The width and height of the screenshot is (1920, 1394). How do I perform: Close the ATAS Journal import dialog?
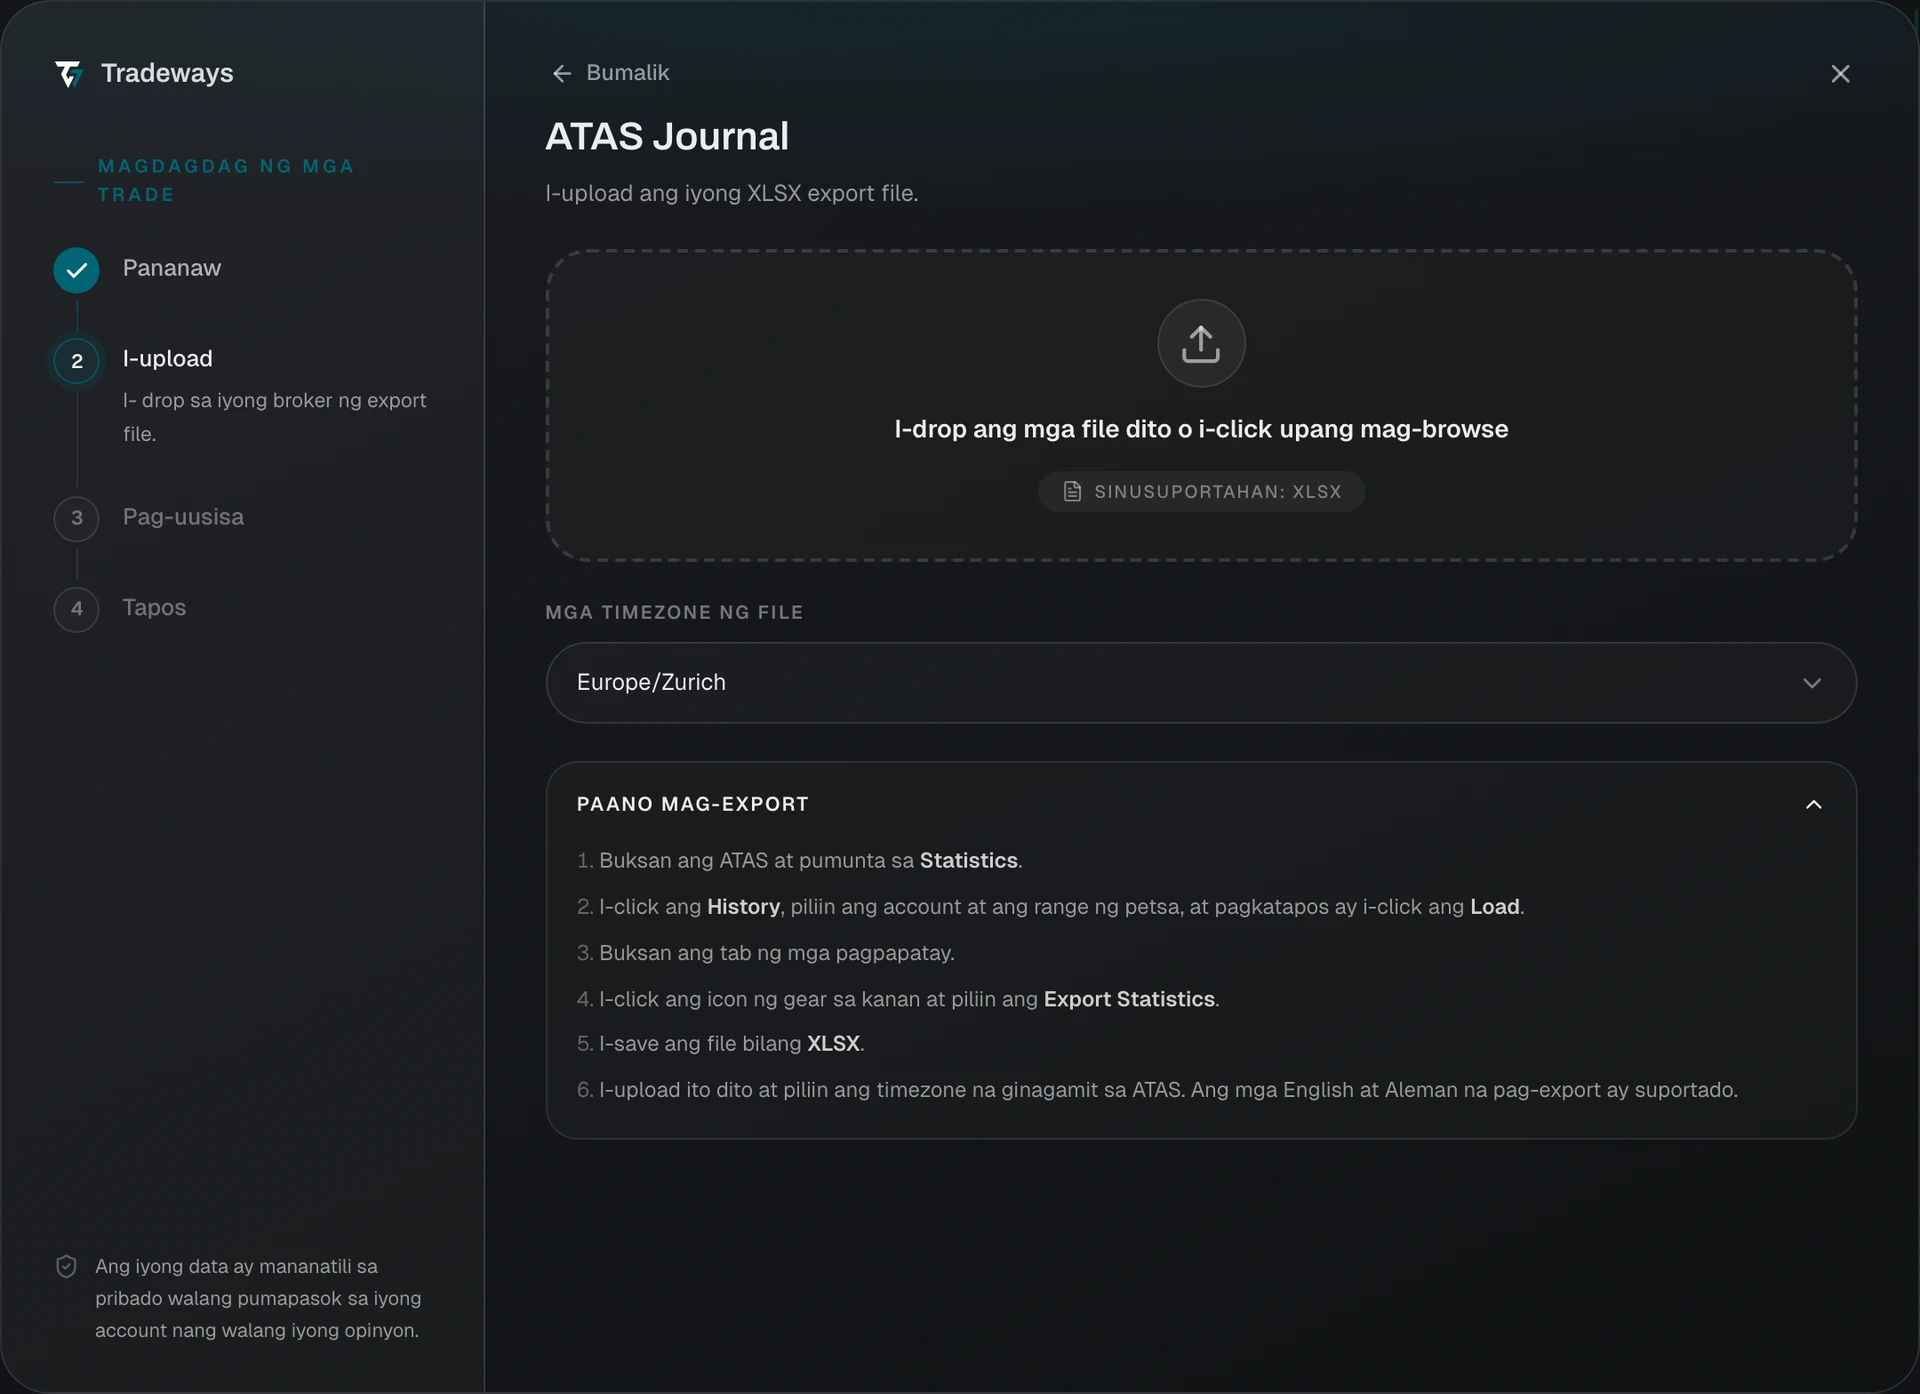[x=1840, y=74]
